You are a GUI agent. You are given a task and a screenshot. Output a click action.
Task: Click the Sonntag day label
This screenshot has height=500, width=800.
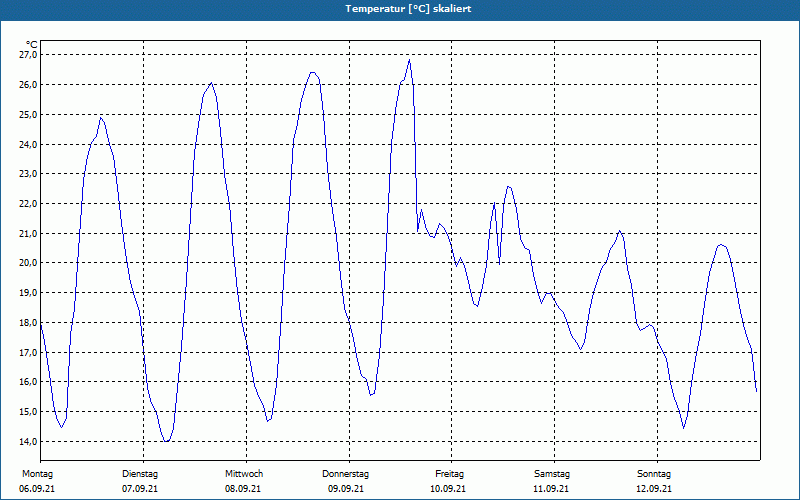tap(654, 474)
